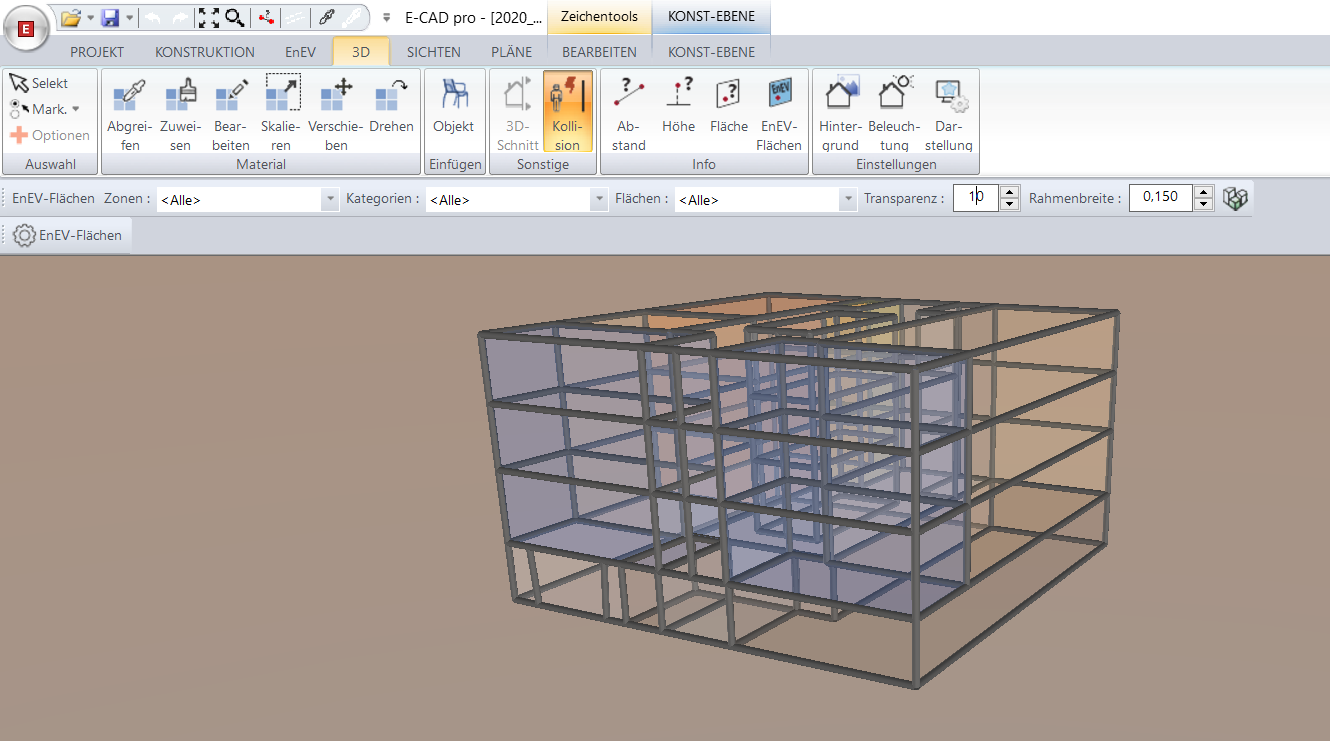
Task: Open the Zuweisen material tool
Action: pos(182,110)
